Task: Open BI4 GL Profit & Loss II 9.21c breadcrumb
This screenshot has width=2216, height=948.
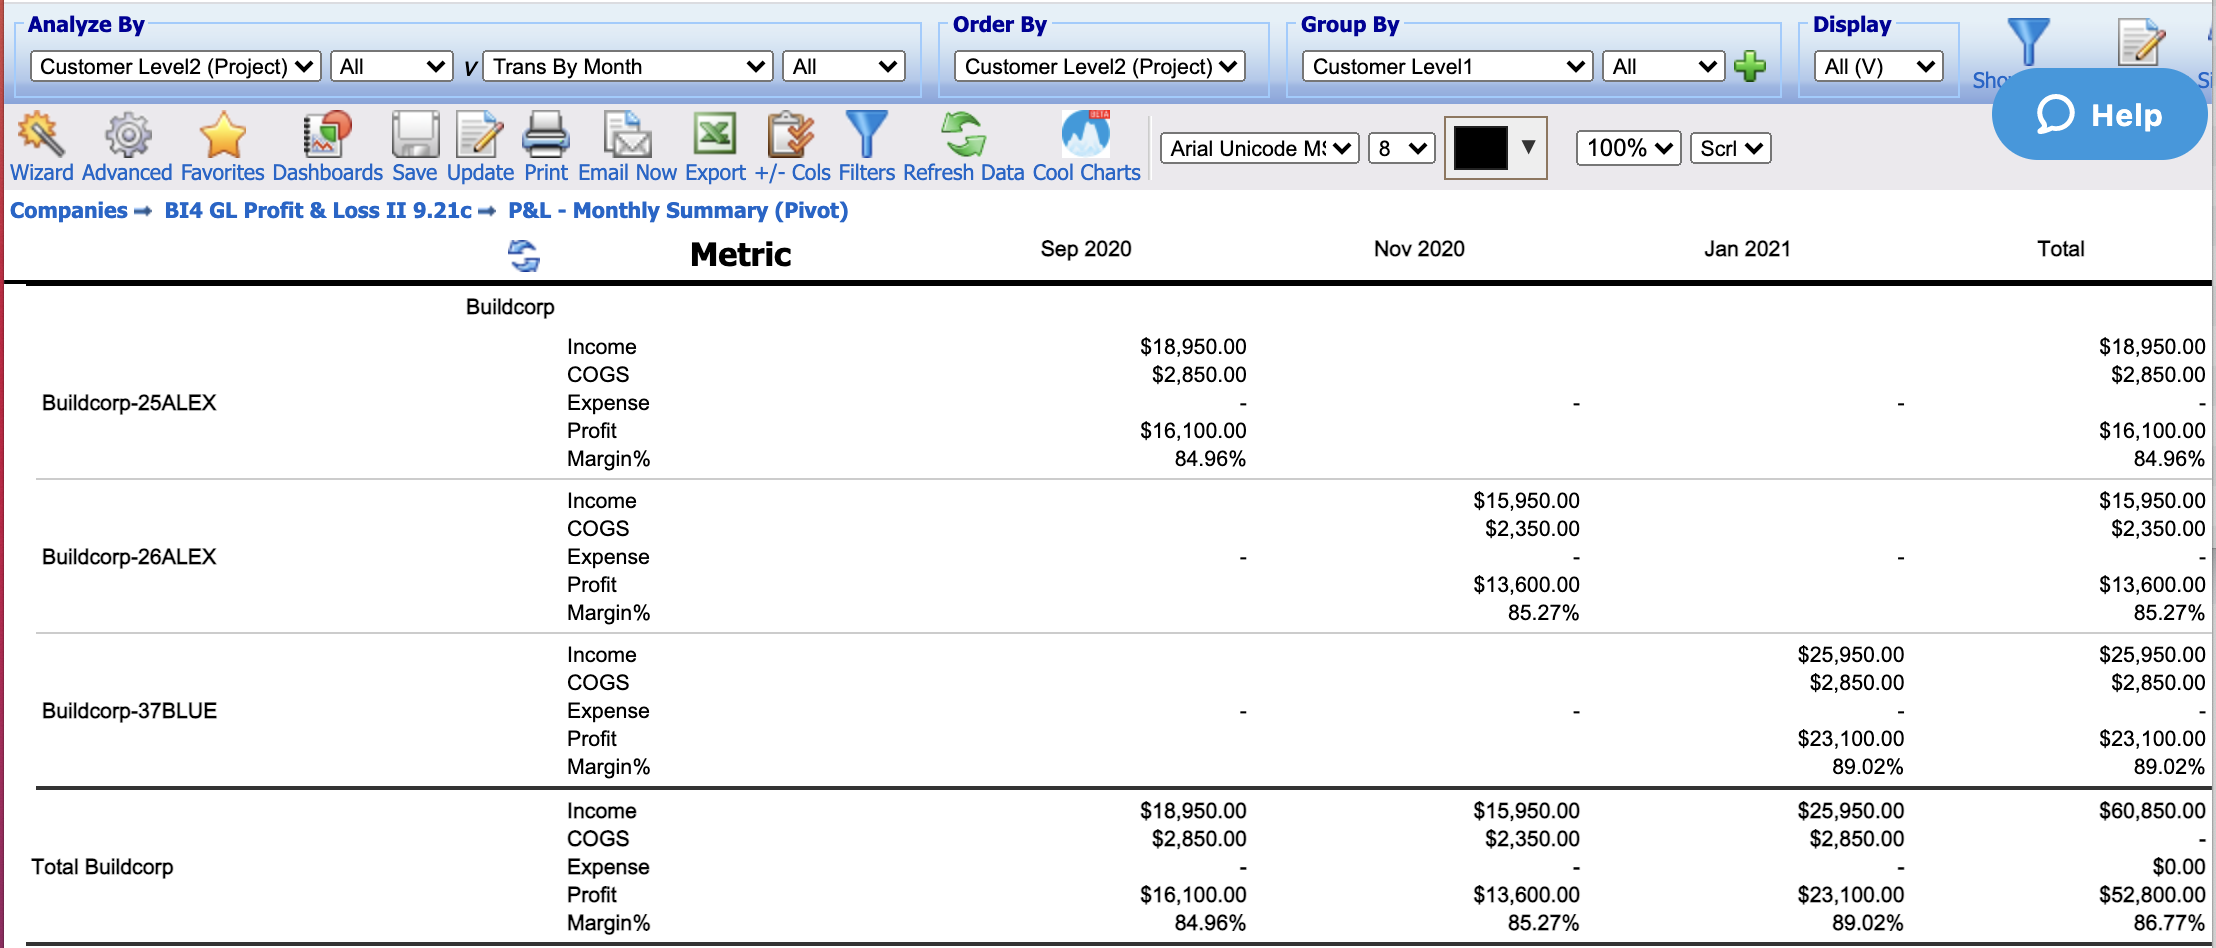Action: tap(318, 211)
